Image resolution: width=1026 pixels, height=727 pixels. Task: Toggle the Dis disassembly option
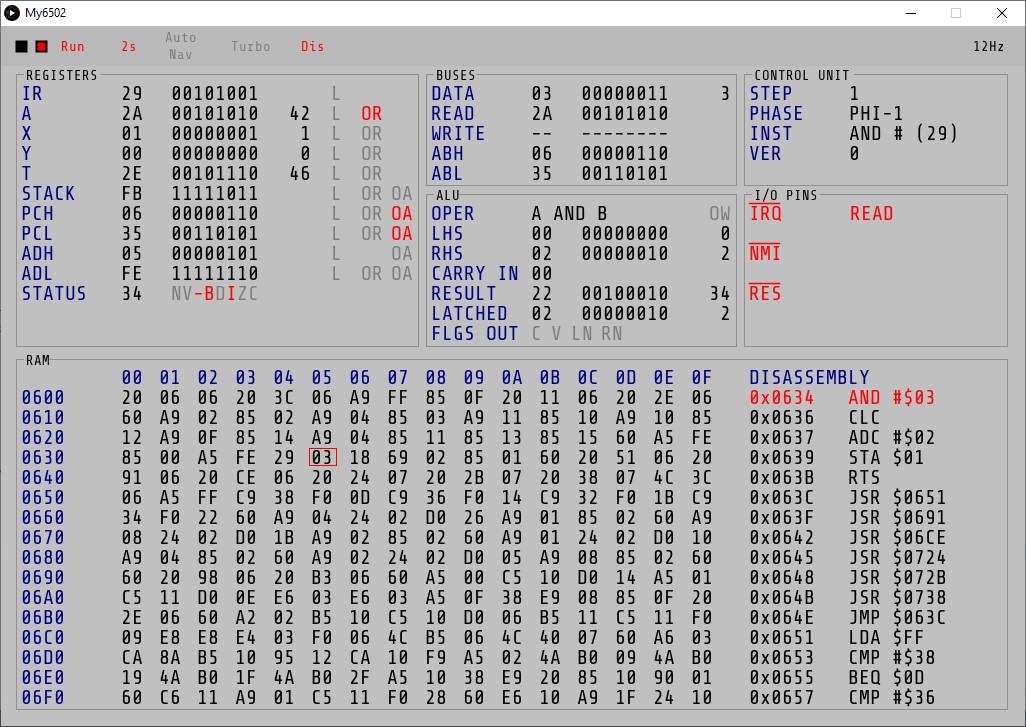(312, 47)
